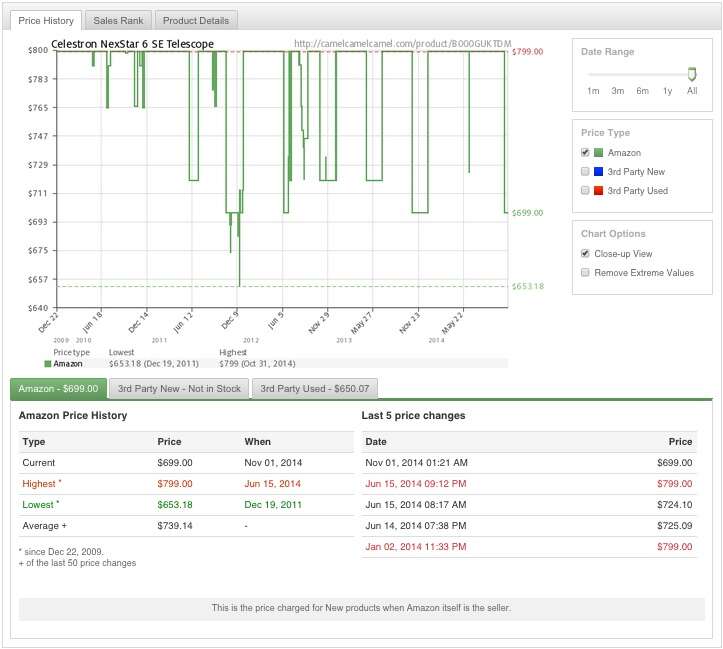Set date range to 6m
This screenshot has height=649, width=723.
pyautogui.click(x=642, y=91)
